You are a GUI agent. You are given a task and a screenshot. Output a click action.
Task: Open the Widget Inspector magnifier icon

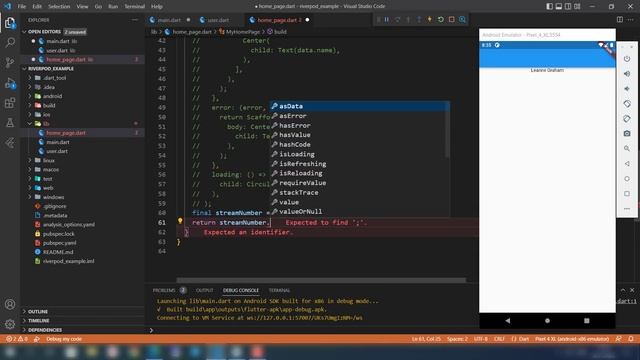point(462,20)
